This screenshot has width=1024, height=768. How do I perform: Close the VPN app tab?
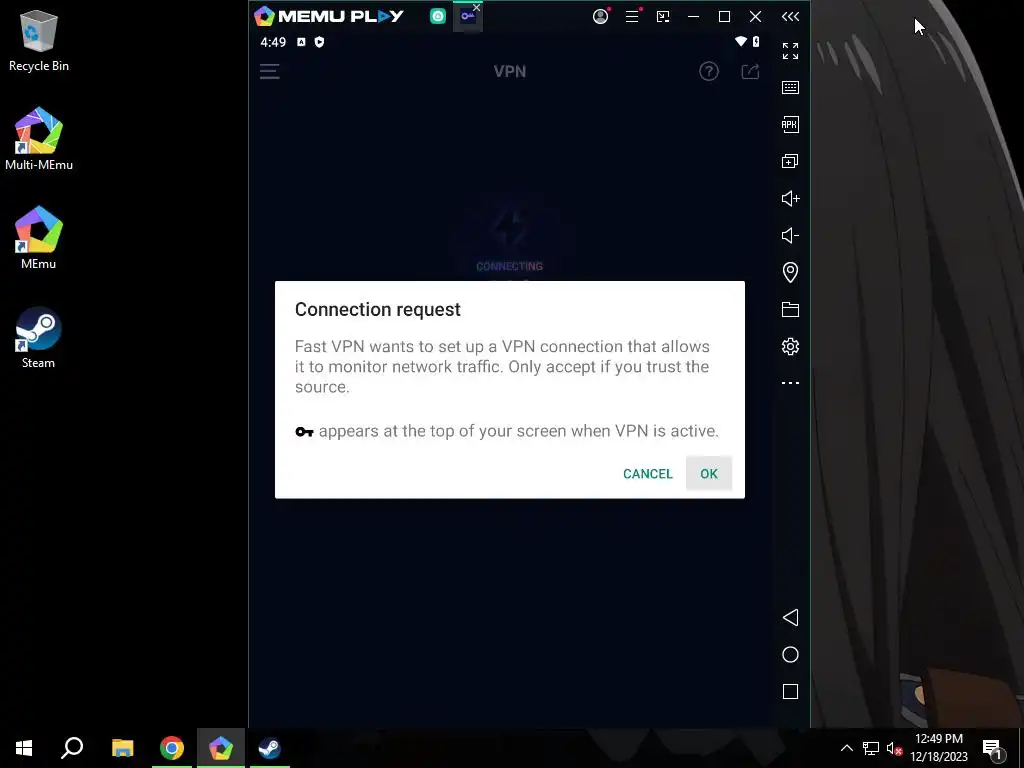tap(477, 8)
